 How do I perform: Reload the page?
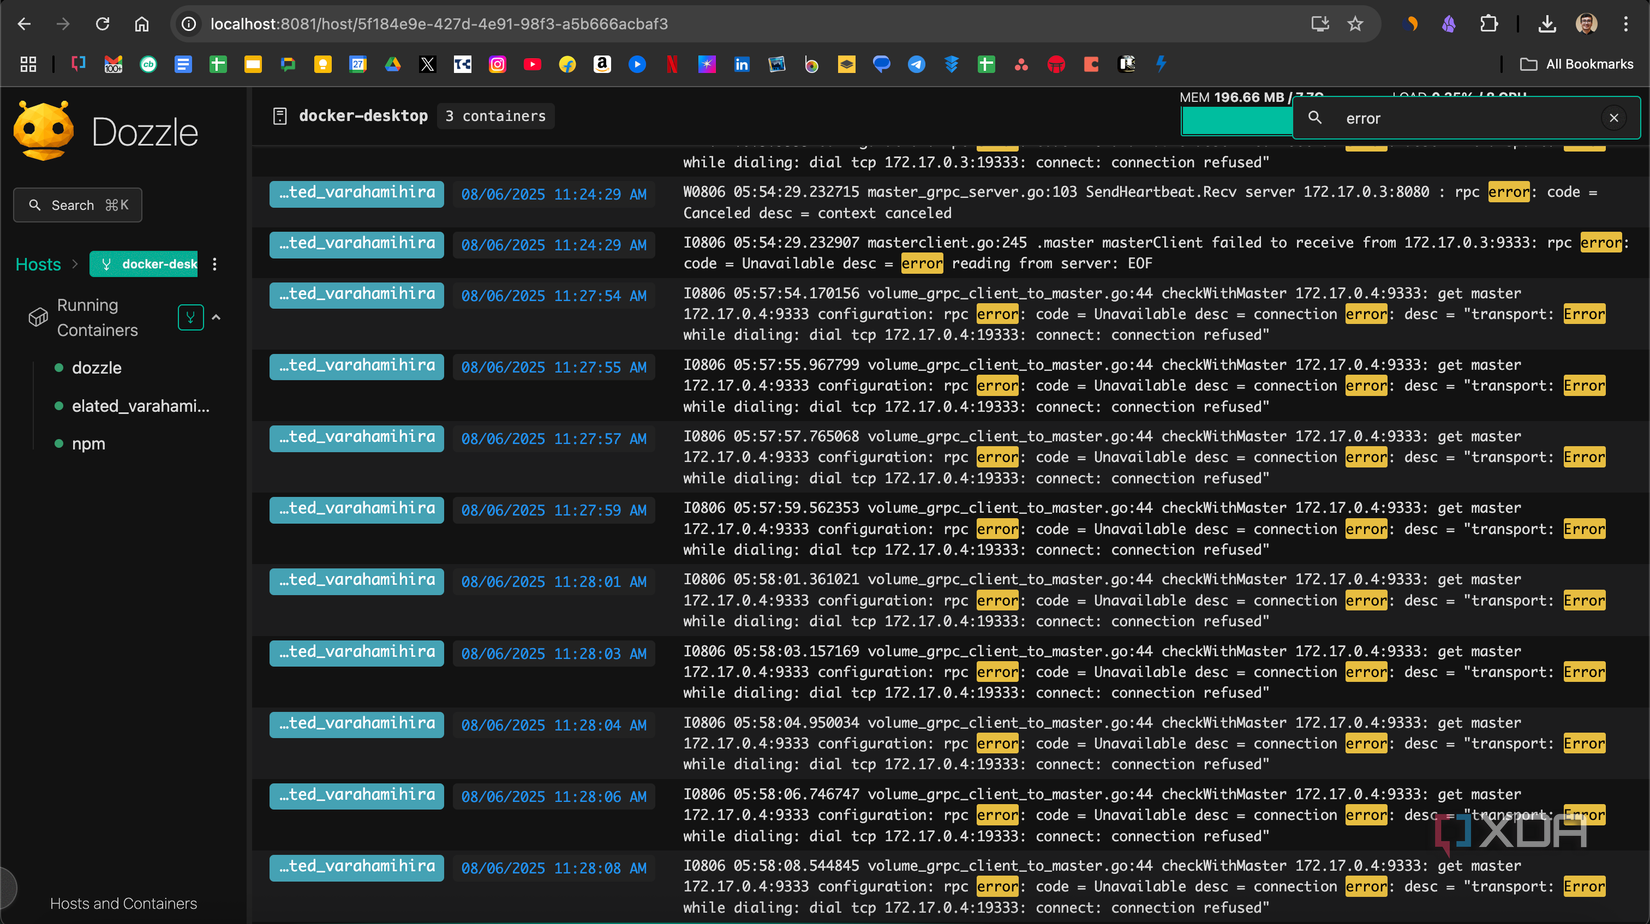click(x=102, y=24)
